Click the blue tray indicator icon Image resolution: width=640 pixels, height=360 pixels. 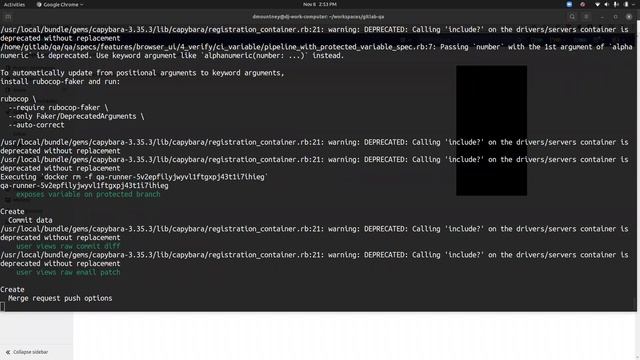click(x=569, y=4)
